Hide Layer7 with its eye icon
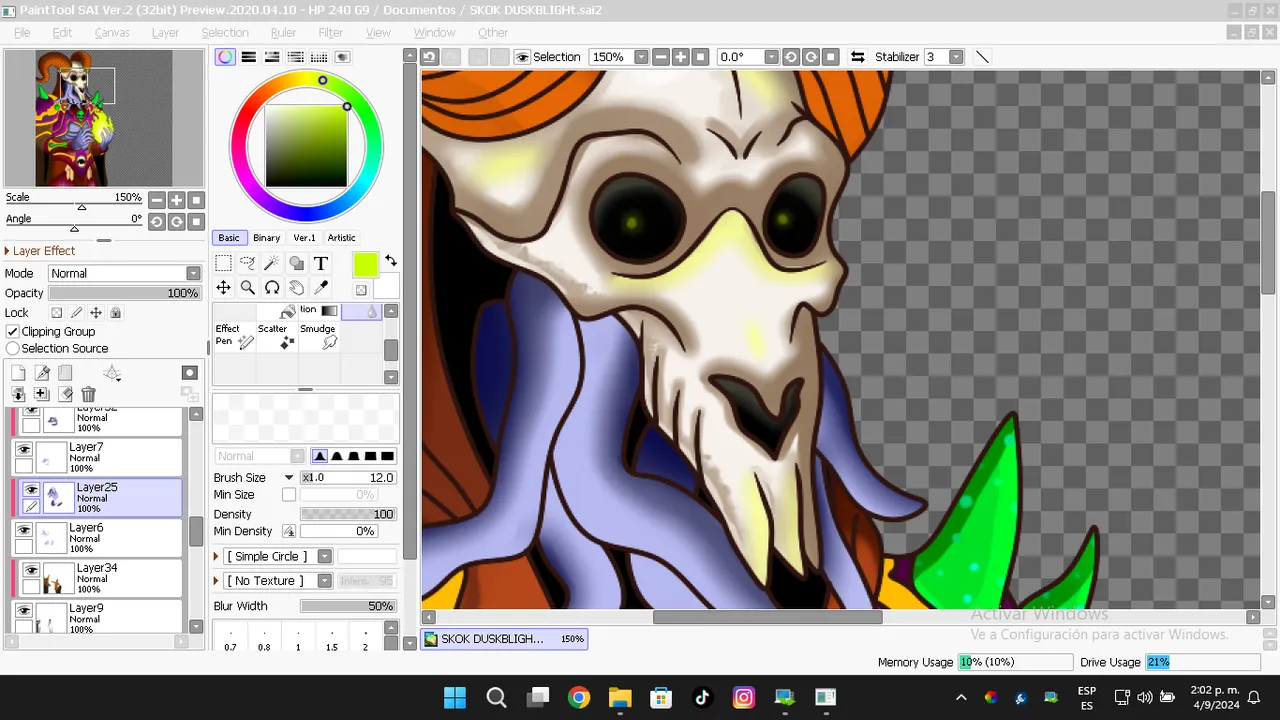 coord(24,450)
